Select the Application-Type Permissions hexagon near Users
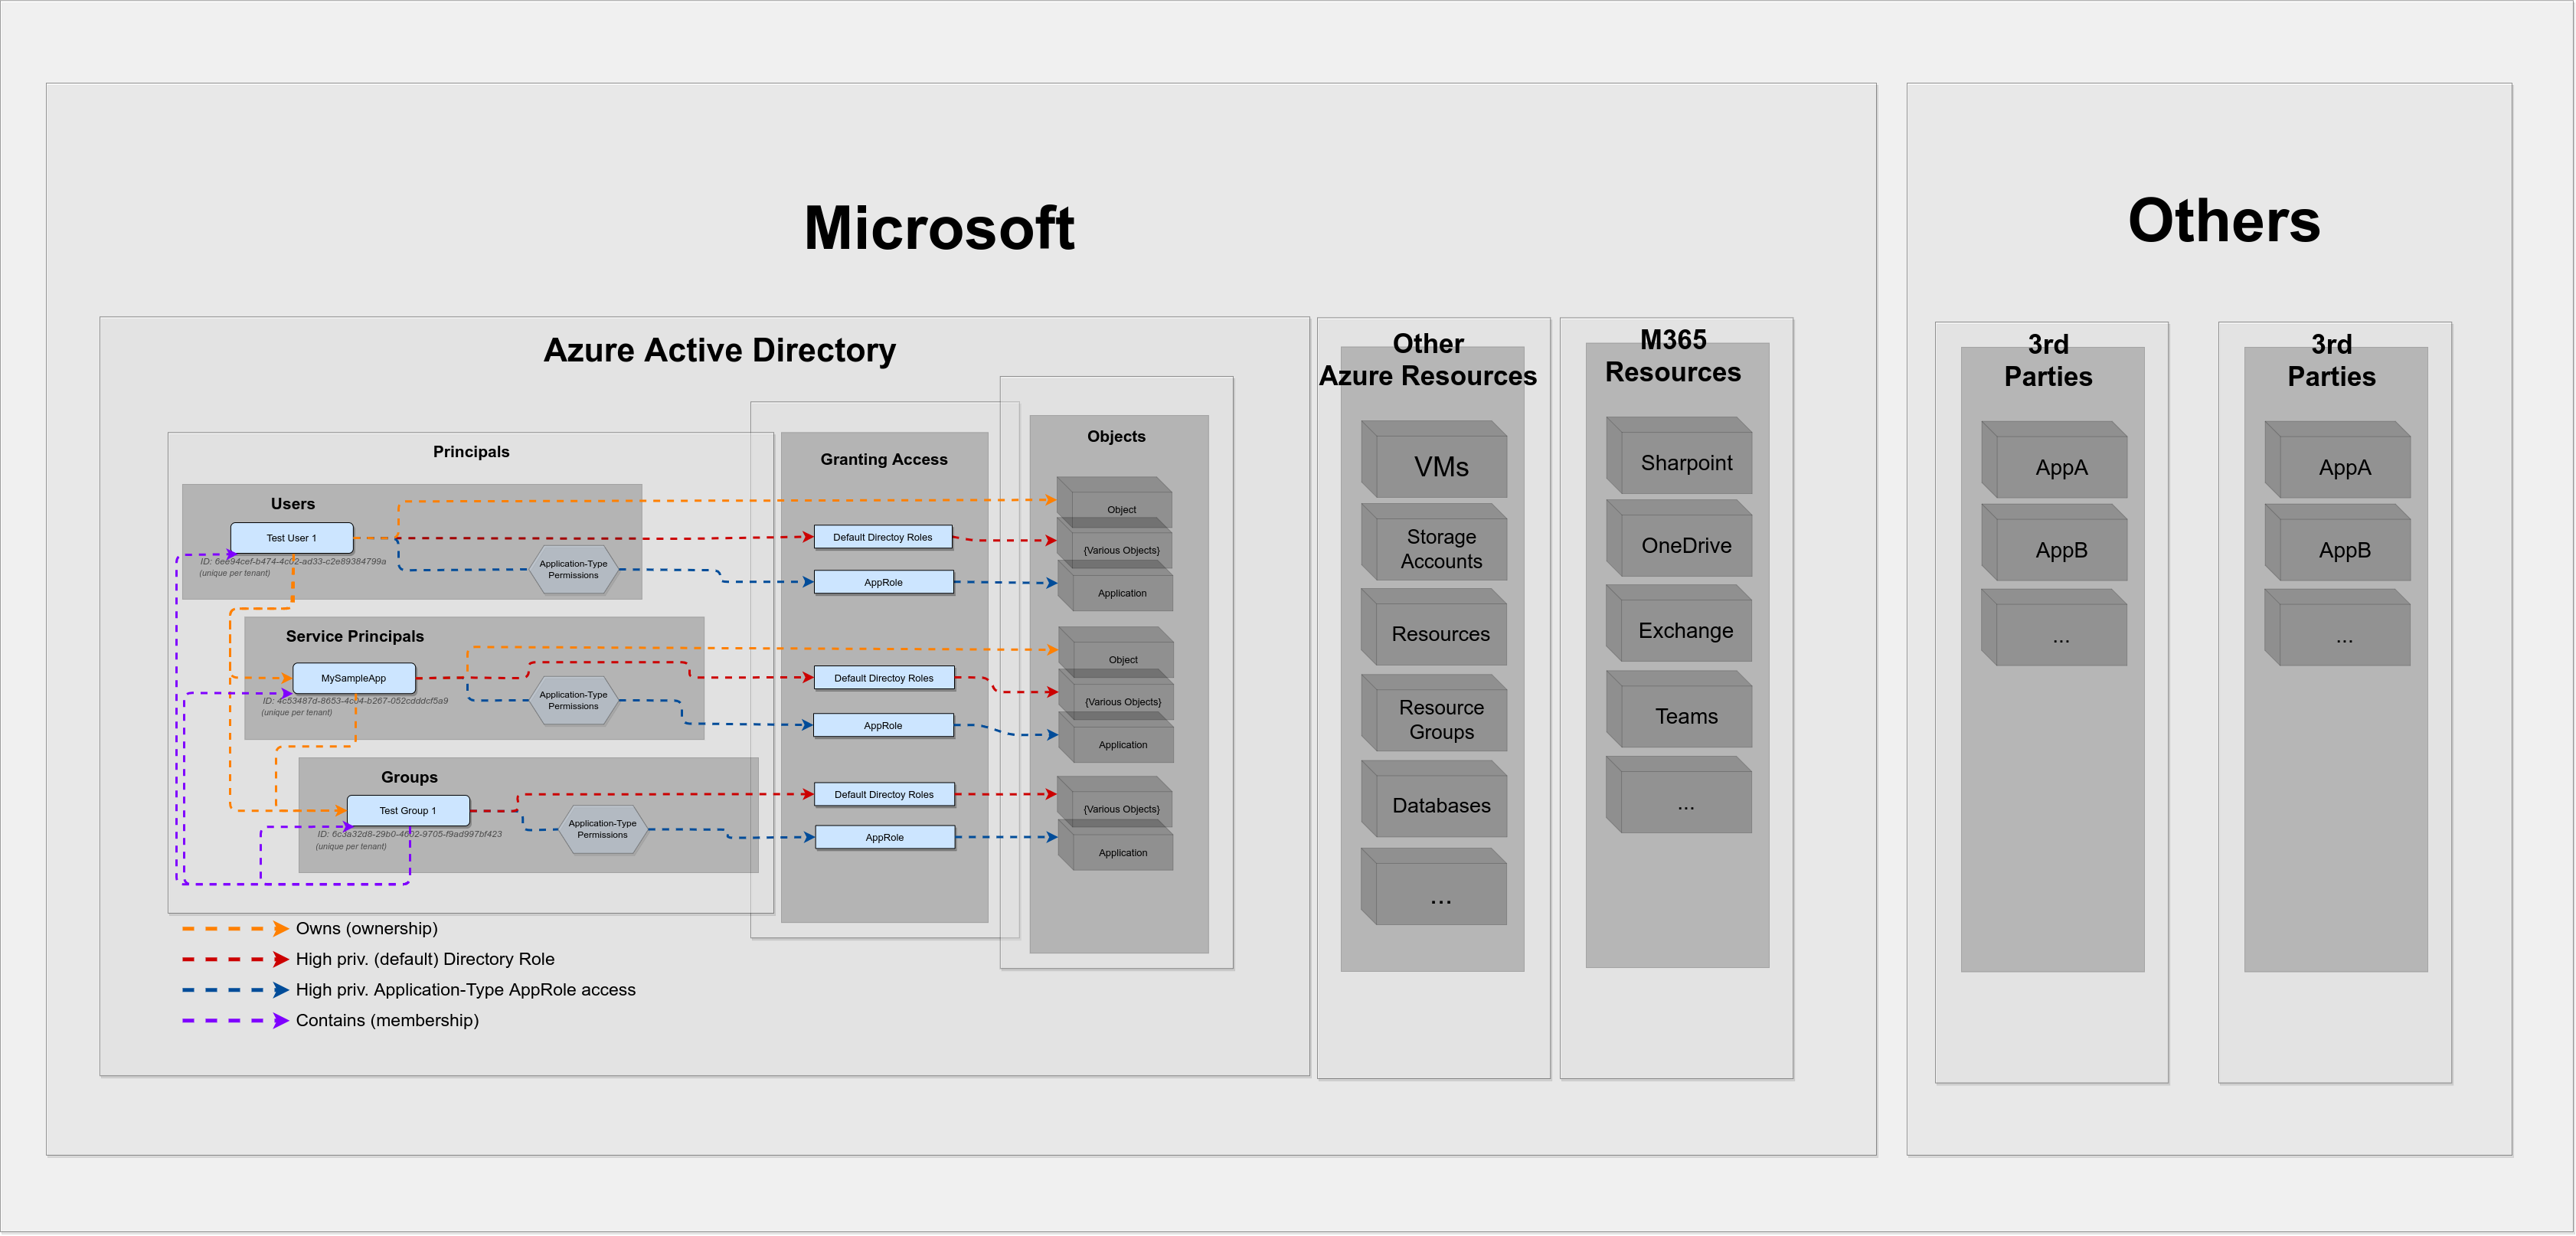 [x=573, y=569]
